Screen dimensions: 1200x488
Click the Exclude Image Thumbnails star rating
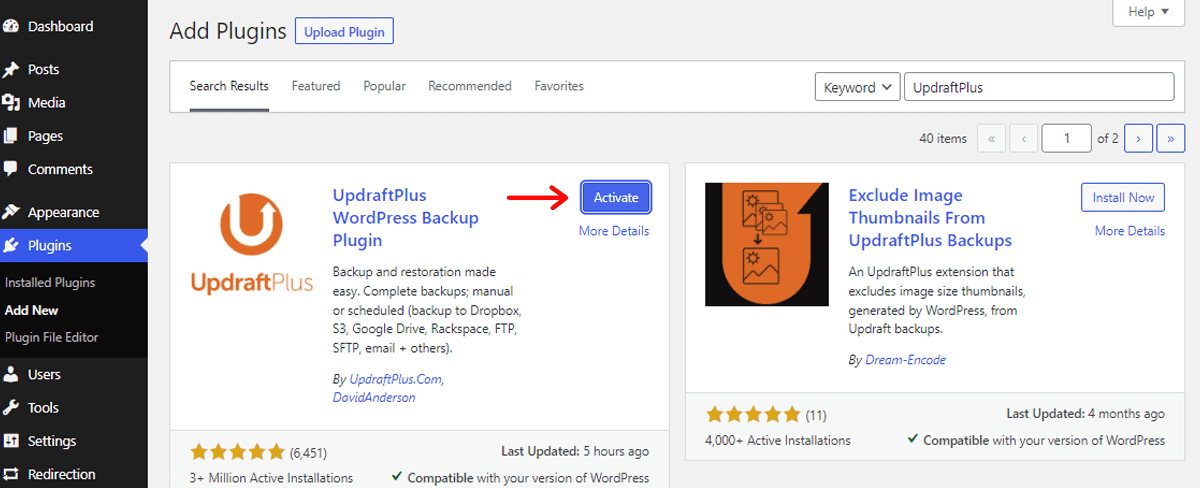click(x=753, y=414)
